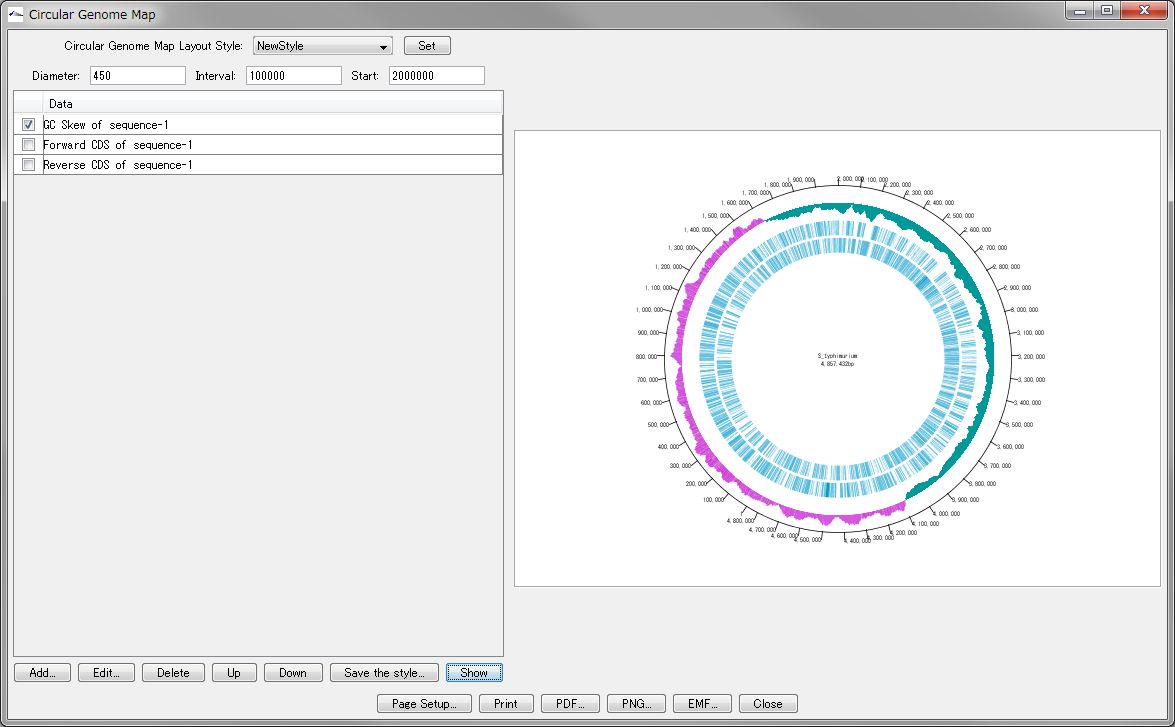Uncheck the GC Skew of sequence-1 checkbox
The width and height of the screenshot is (1175, 727).
[28, 124]
